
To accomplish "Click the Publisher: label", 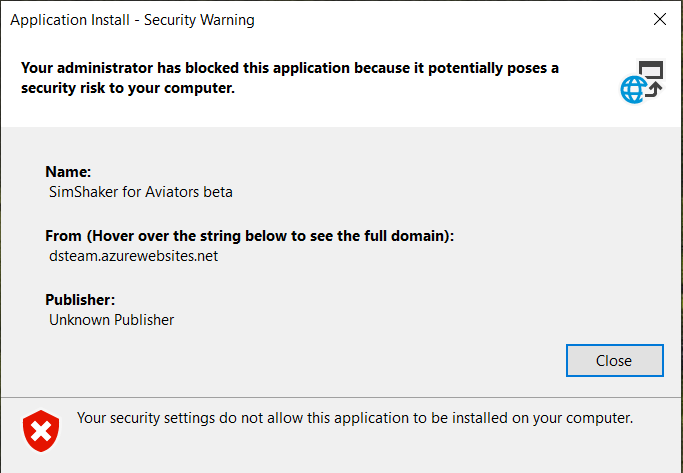I will click(80, 300).
